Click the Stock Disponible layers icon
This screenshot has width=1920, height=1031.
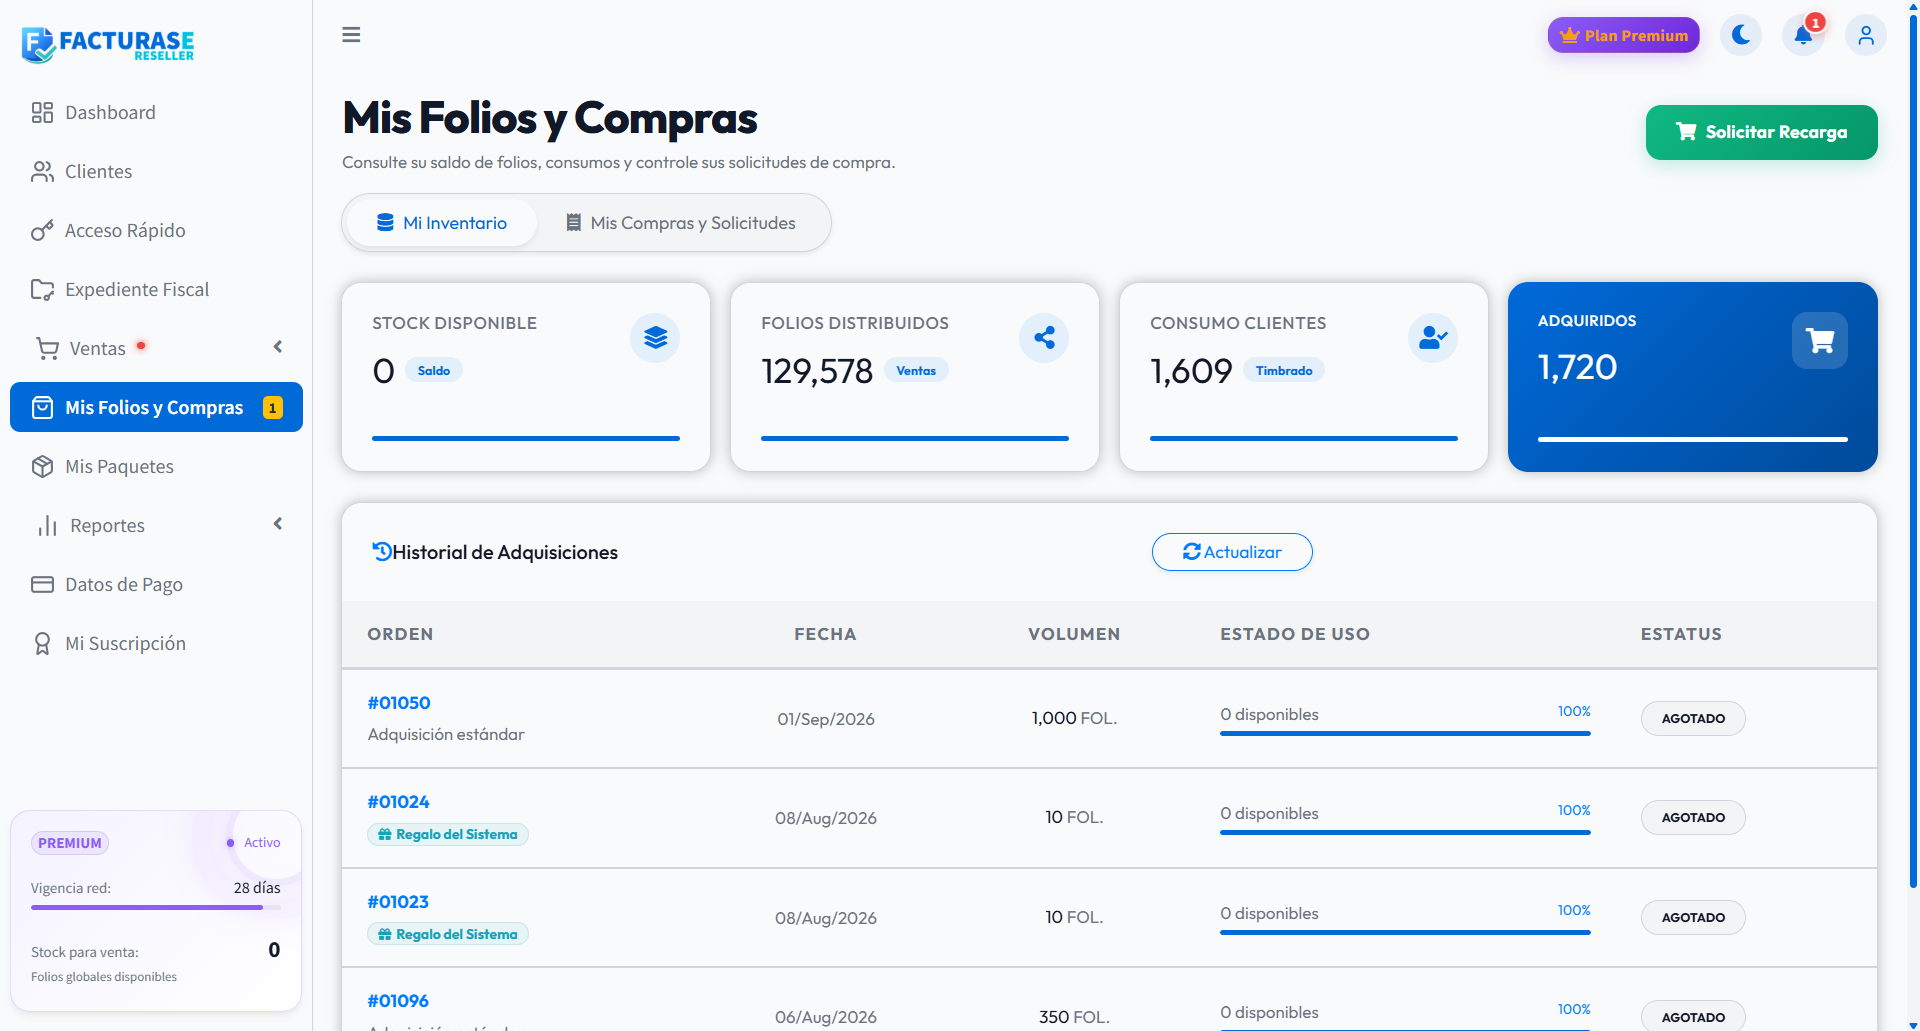tap(655, 338)
